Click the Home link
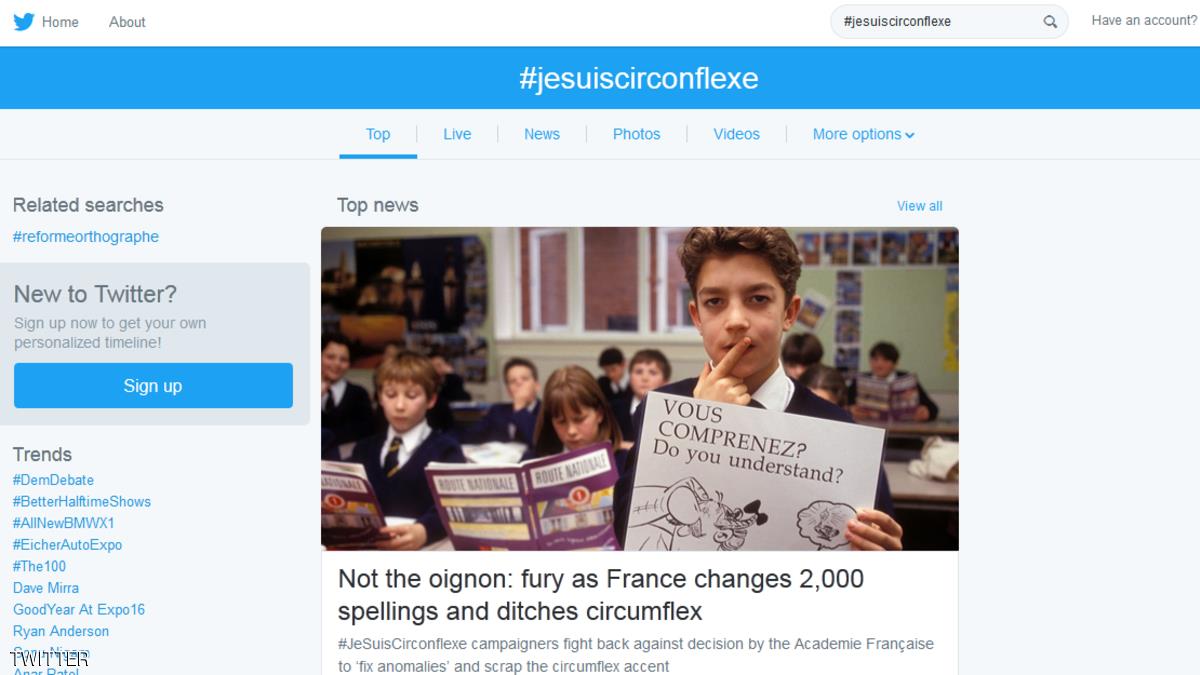This screenshot has height=675, width=1200. tap(60, 22)
